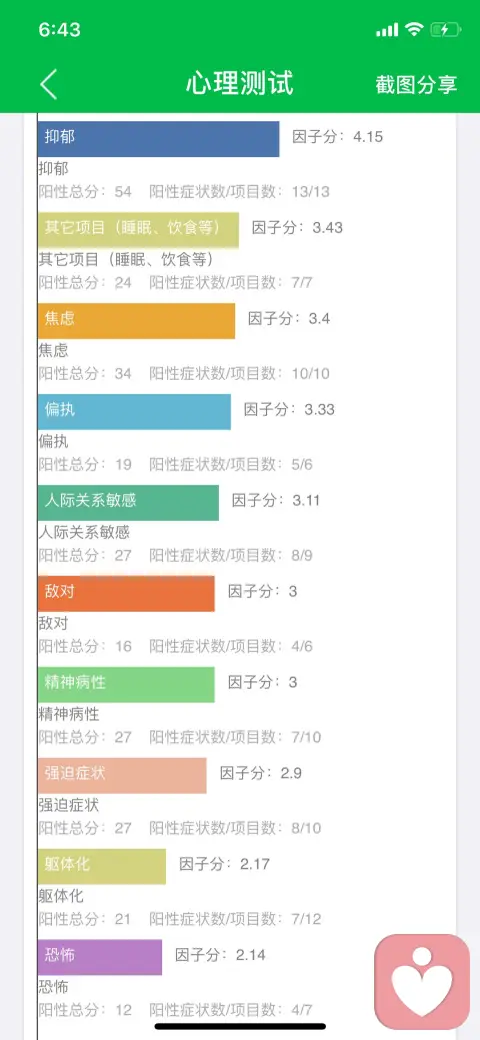Select the purple 恐怖 bar
The height and width of the screenshot is (1040, 480).
pos(99,957)
